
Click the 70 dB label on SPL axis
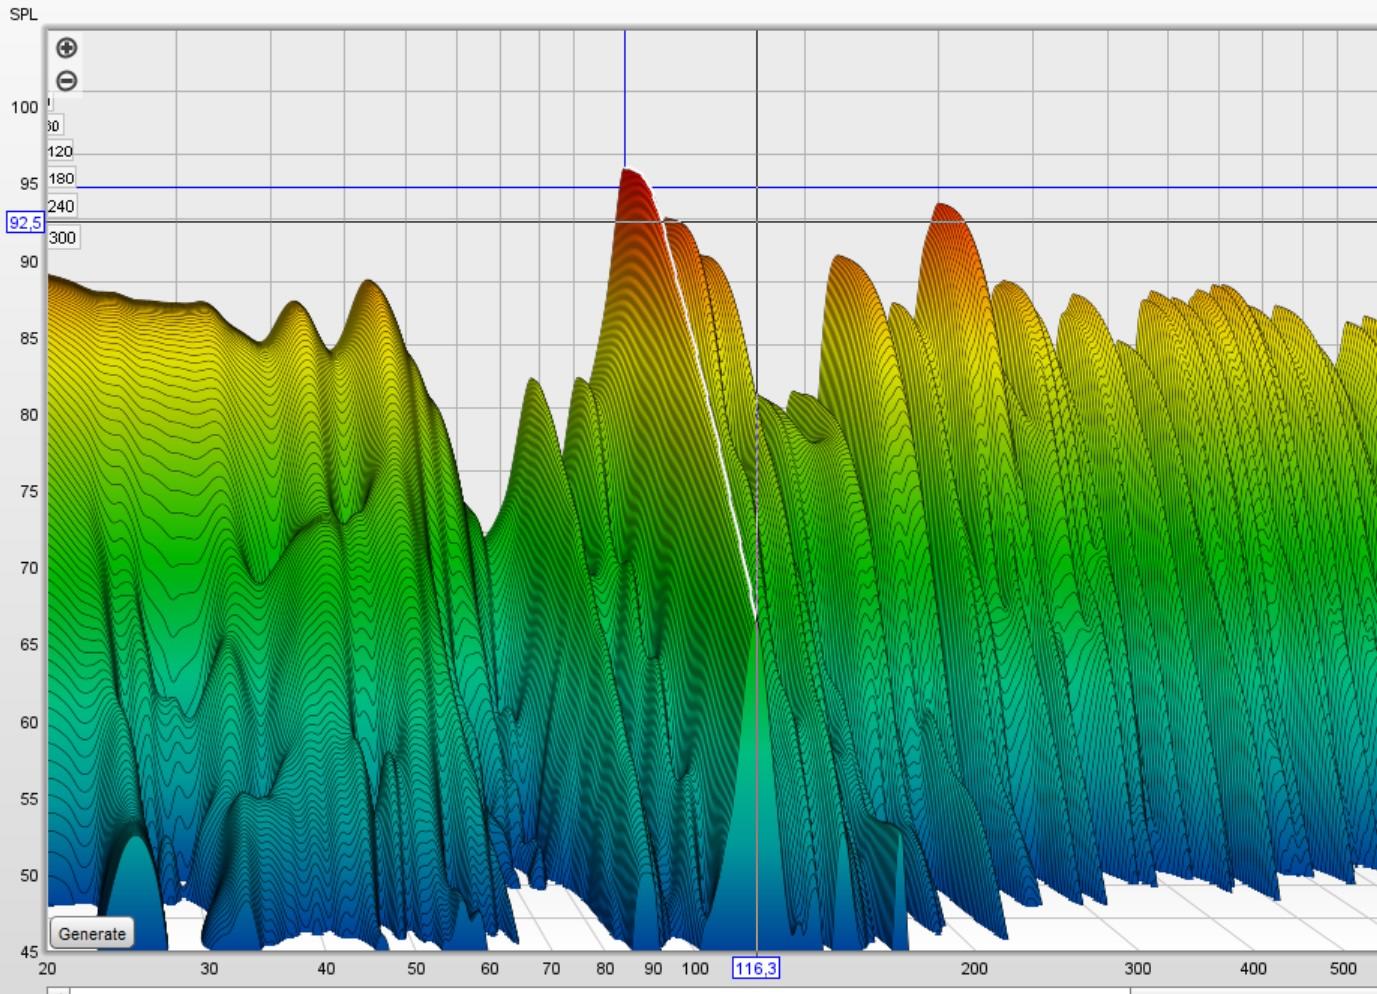pyautogui.click(x=28, y=568)
